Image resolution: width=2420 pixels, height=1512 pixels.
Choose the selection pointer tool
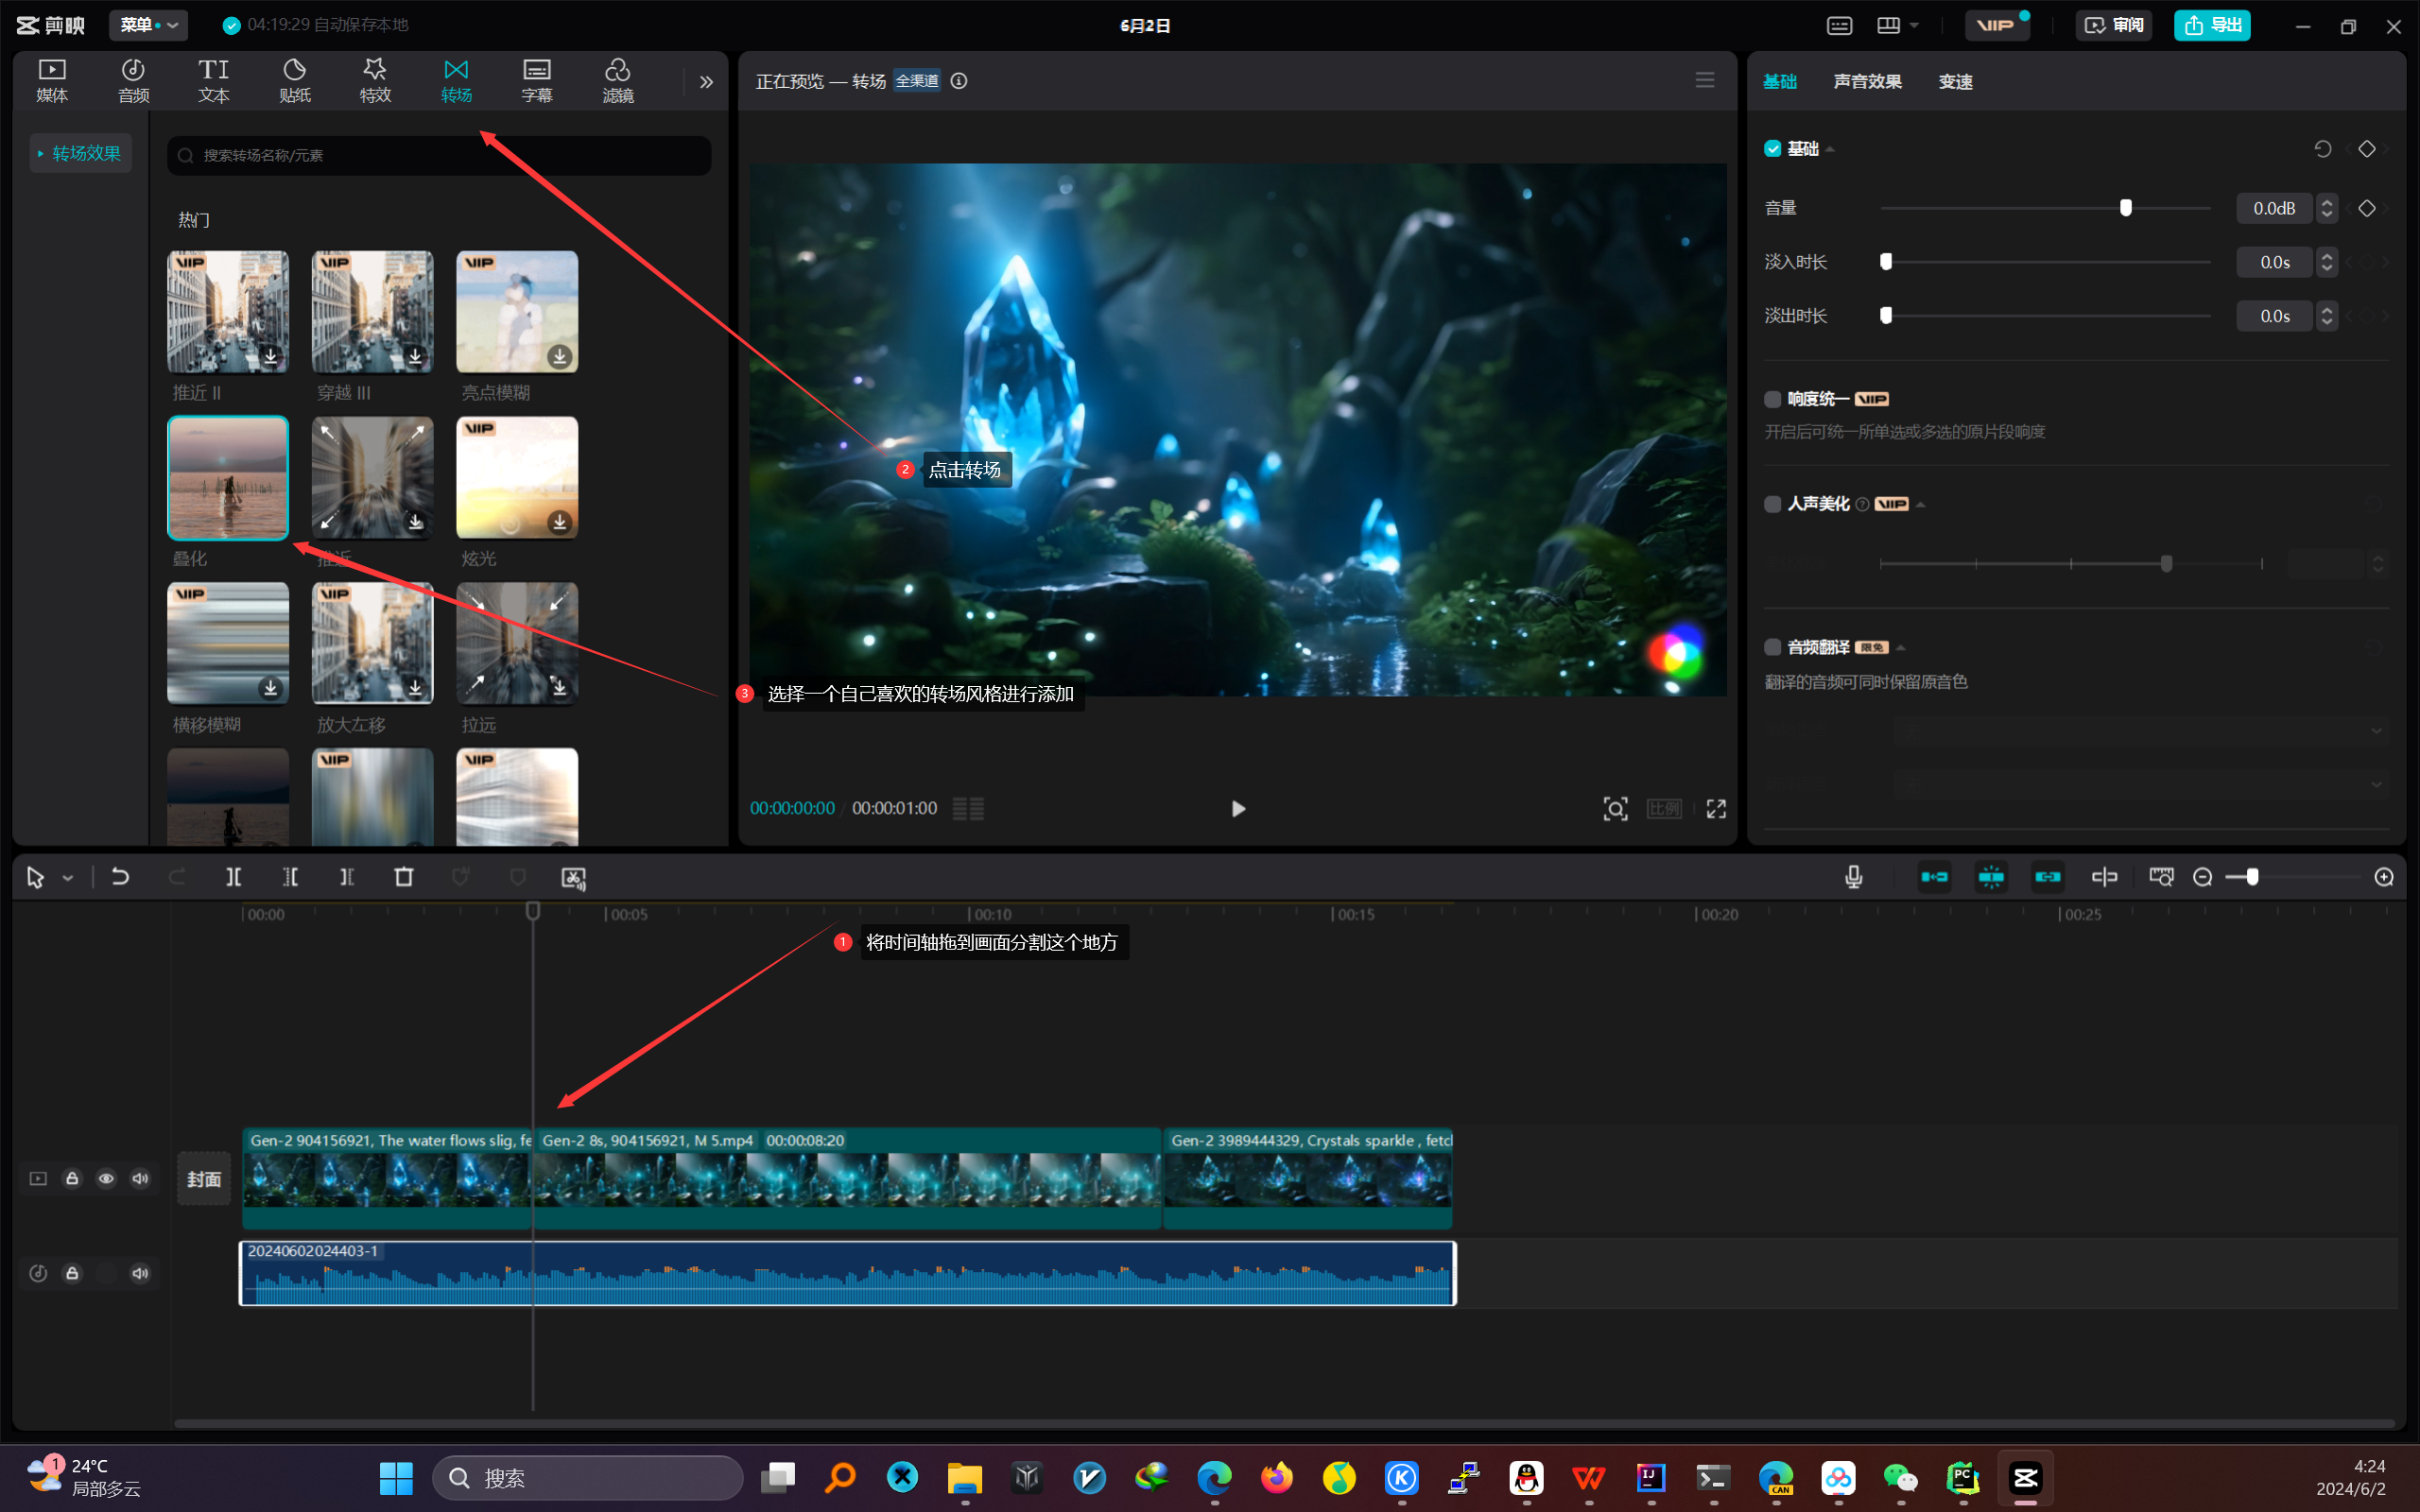tap(35, 877)
